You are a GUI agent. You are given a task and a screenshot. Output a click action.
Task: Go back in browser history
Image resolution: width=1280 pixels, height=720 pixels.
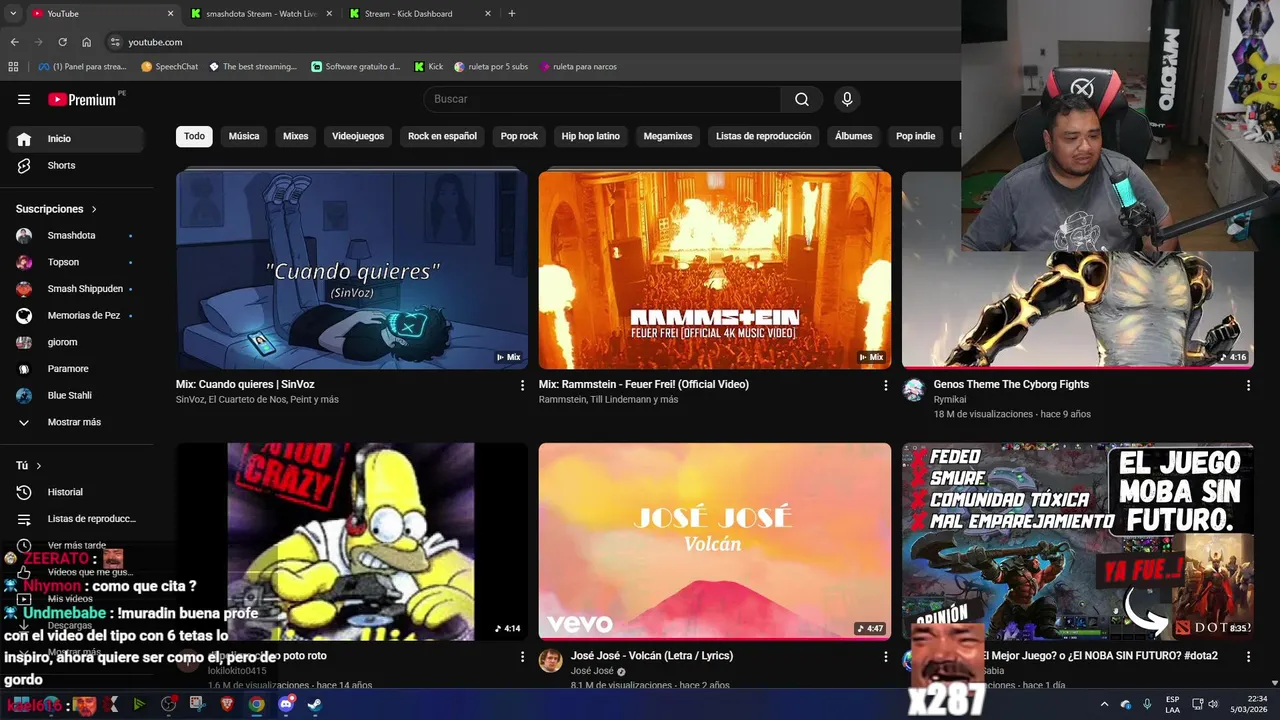(x=14, y=42)
